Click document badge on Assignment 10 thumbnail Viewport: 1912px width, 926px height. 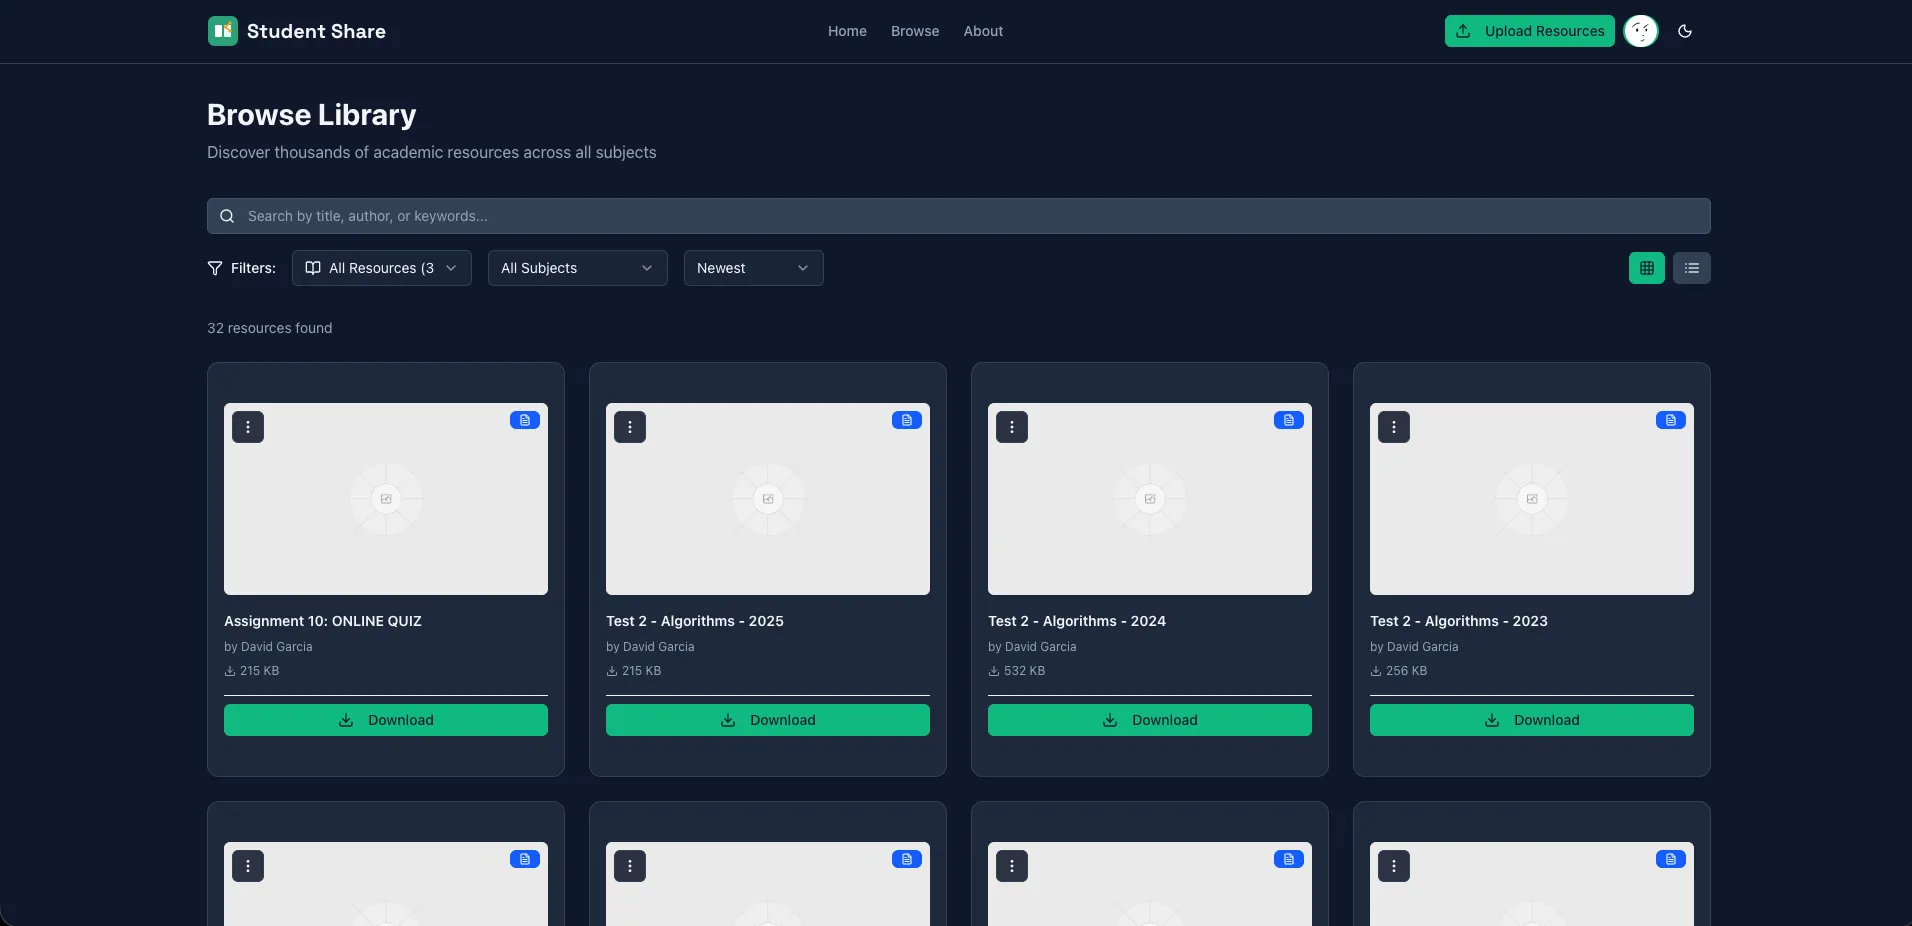coord(525,420)
